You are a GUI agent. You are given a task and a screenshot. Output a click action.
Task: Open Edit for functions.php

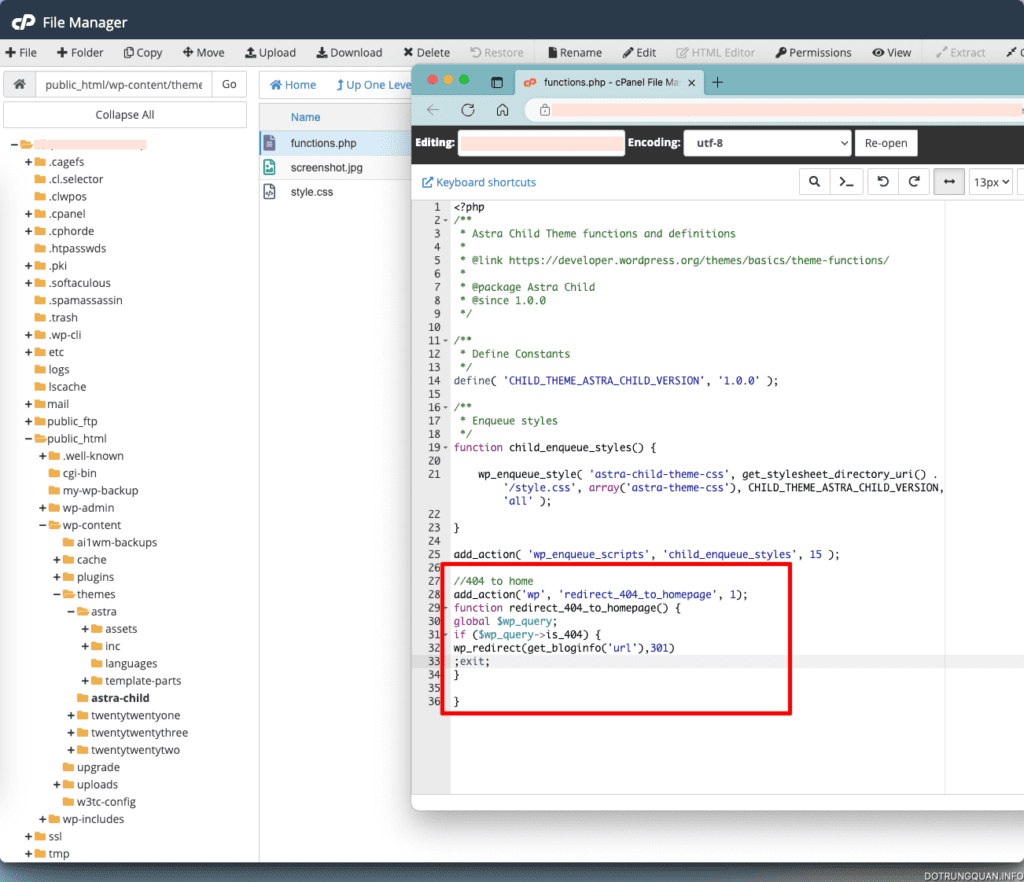[639, 52]
